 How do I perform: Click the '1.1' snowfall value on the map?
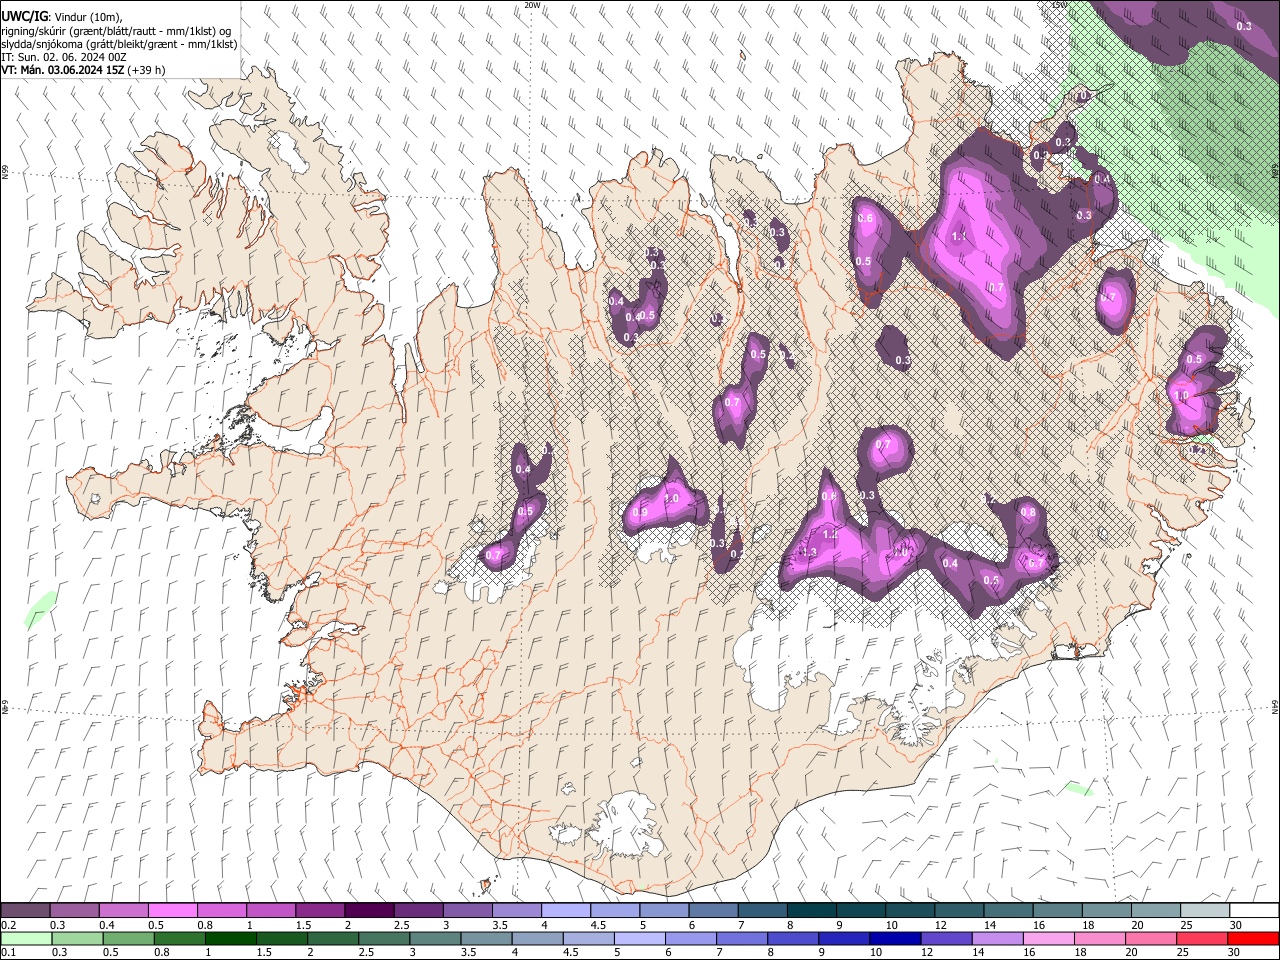958,237
